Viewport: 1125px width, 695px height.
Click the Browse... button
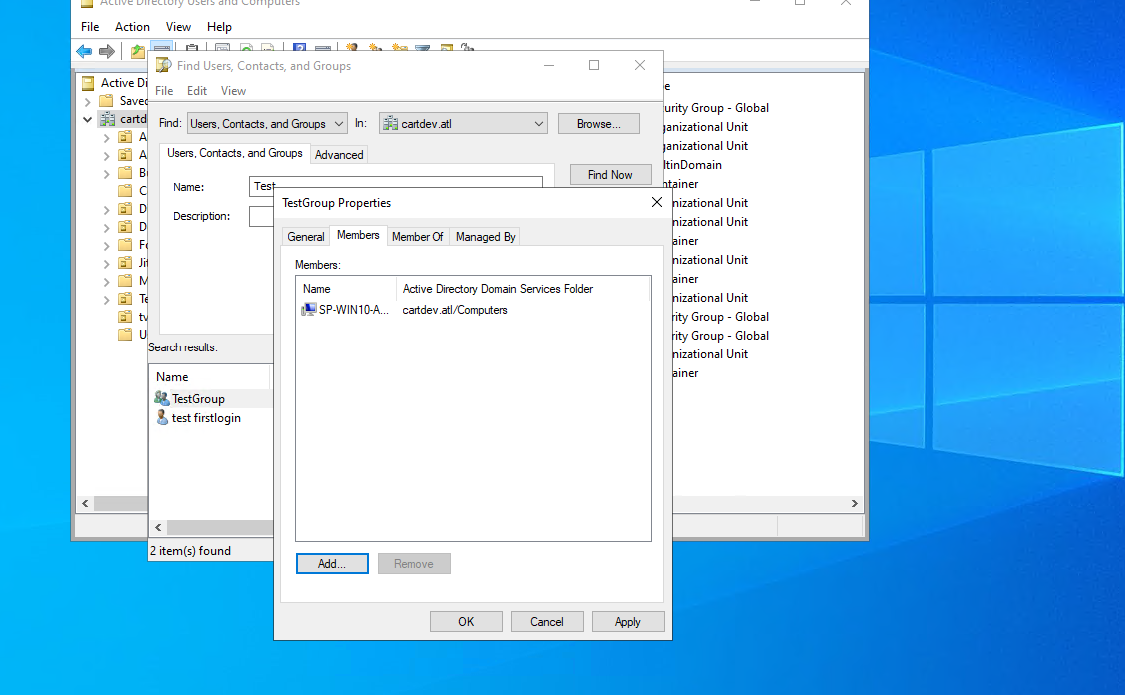(598, 123)
